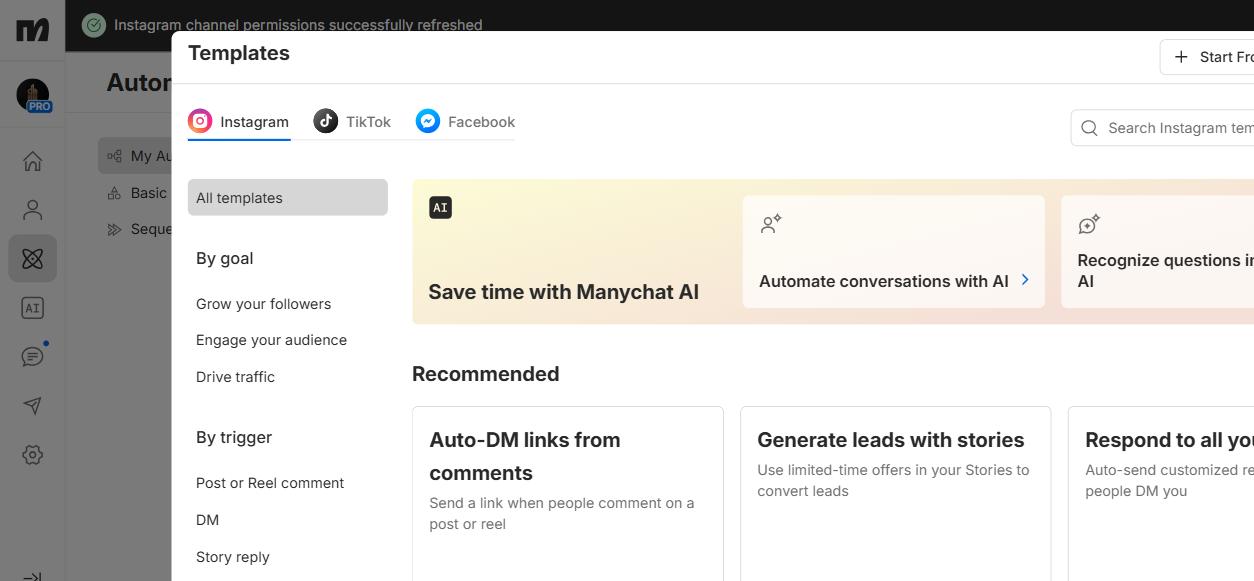Screen dimensions: 1254x581
Task: Expand the sidebar with bottom arrow icon
Action: (x=32, y=576)
